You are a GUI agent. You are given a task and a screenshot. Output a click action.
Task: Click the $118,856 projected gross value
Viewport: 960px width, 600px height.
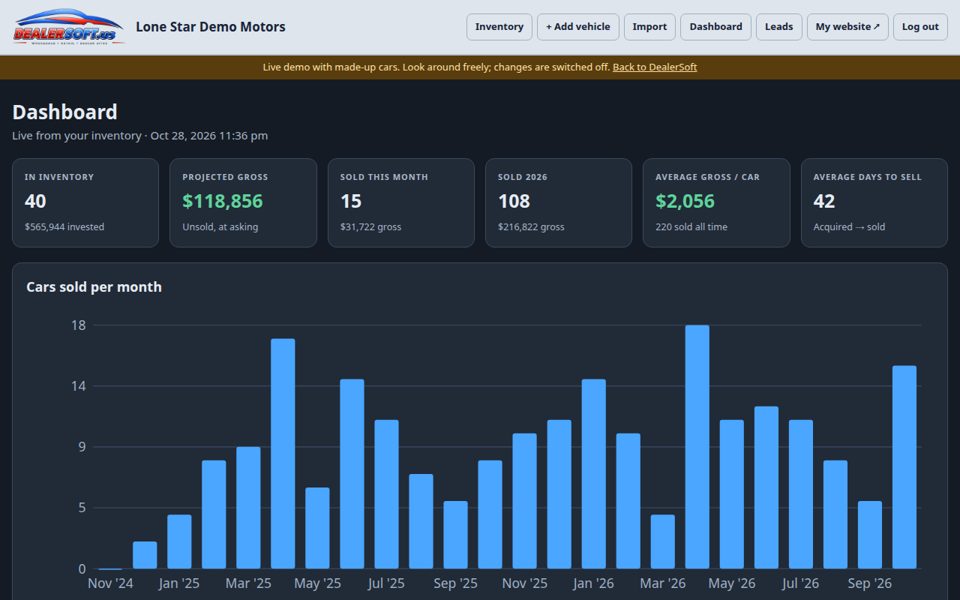pyautogui.click(x=222, y=201)
